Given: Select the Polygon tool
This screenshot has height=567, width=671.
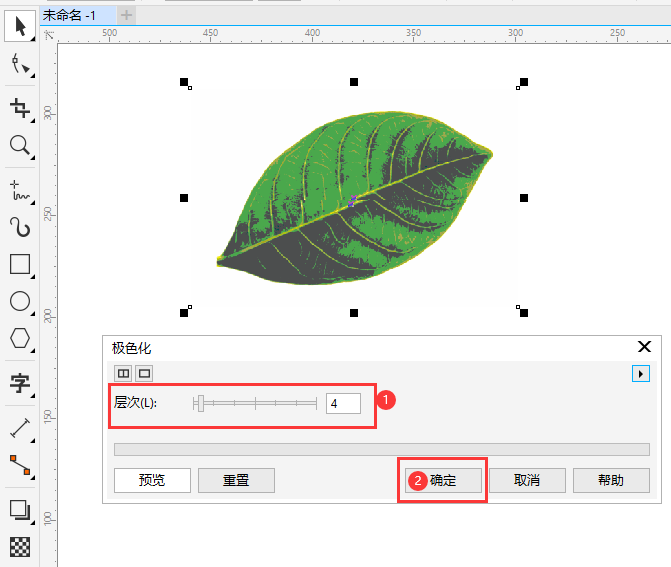Looking at the screenshot, I should [20, 338].
